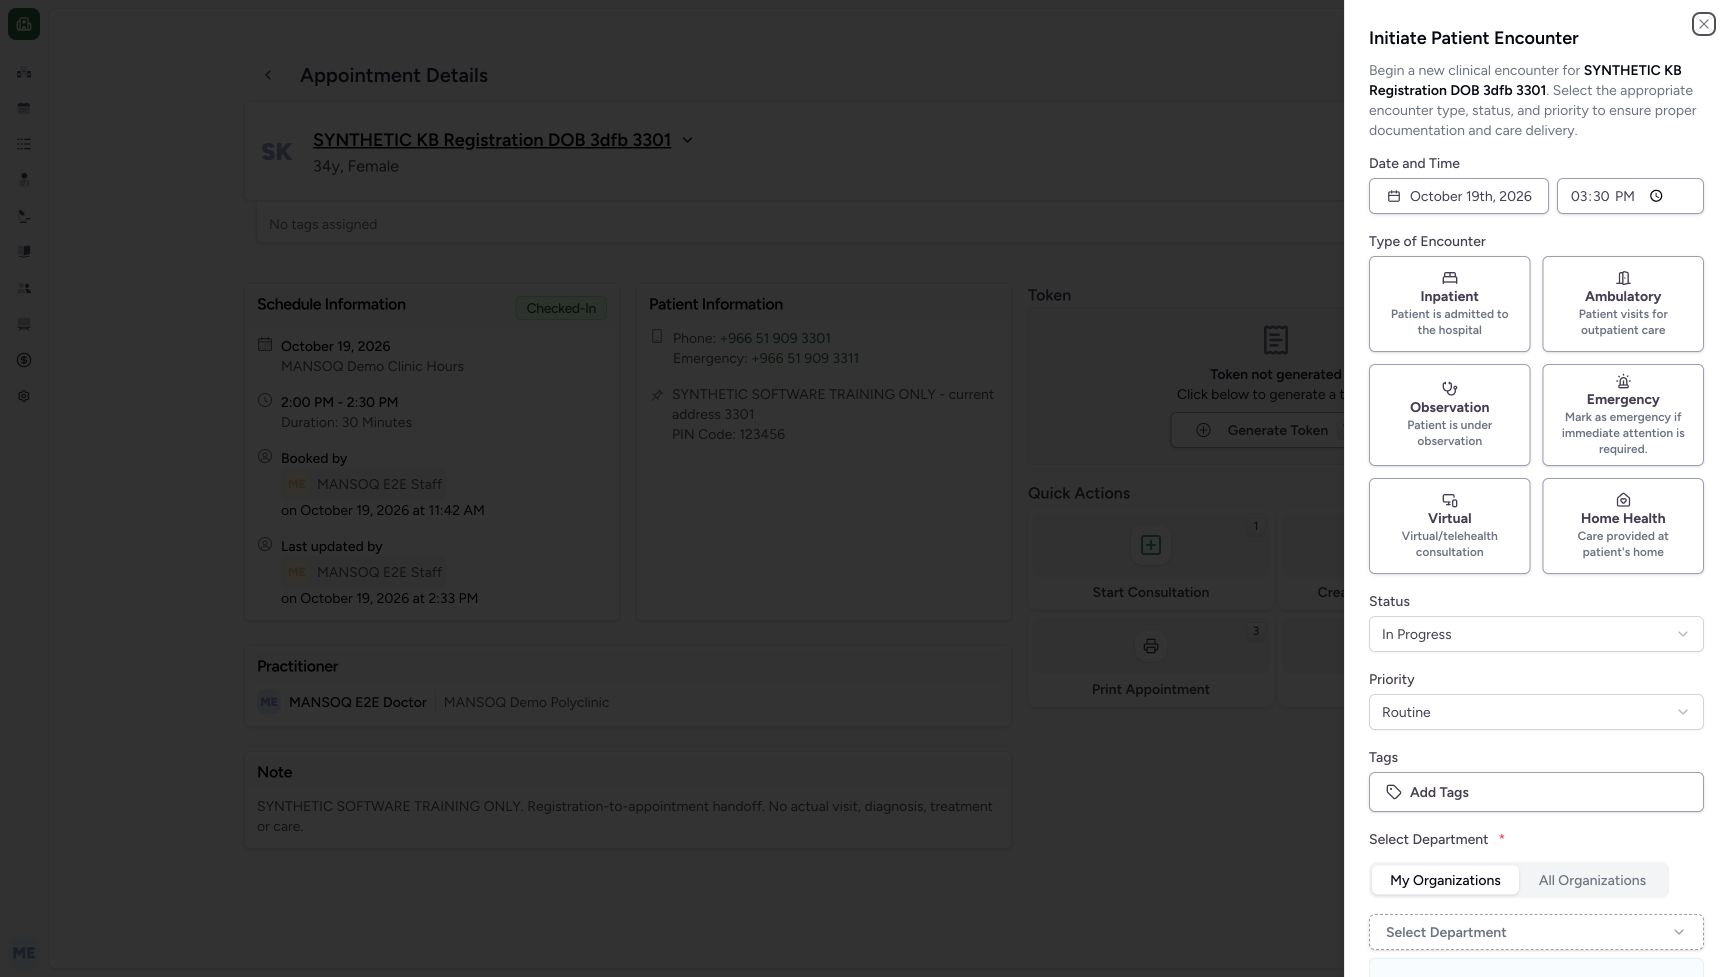Click the Print Appointment printer icon
This screenshot has width=1728, height=977.
1150,646
